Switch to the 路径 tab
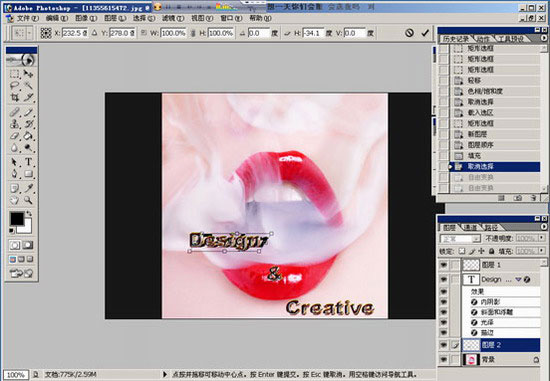This screenshot has width=550, height=381. [x=491, y=228]
